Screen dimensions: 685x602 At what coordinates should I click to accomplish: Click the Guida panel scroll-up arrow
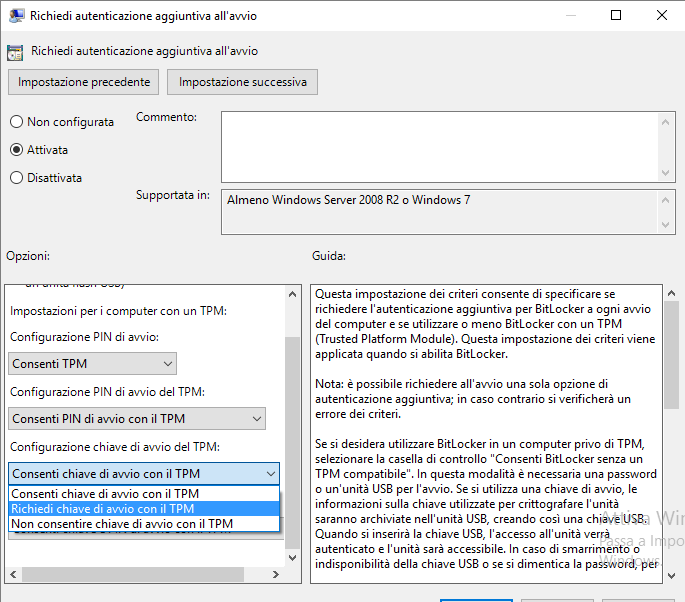pos(670,293)
